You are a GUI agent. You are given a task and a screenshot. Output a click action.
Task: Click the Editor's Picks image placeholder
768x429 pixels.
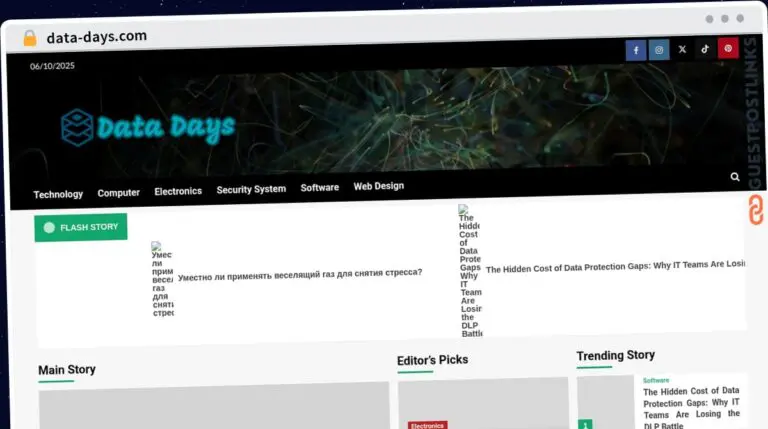coord(483,403)
